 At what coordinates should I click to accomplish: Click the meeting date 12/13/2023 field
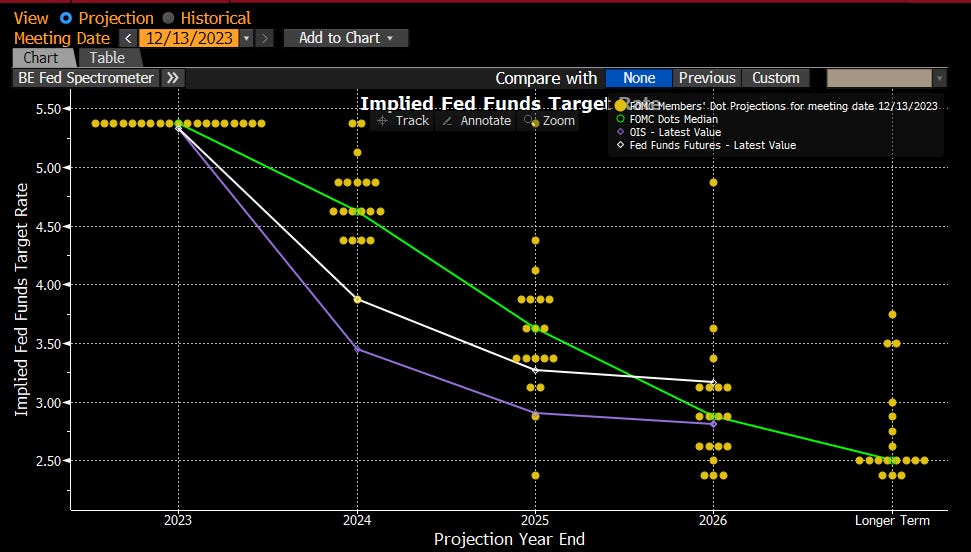188,38
